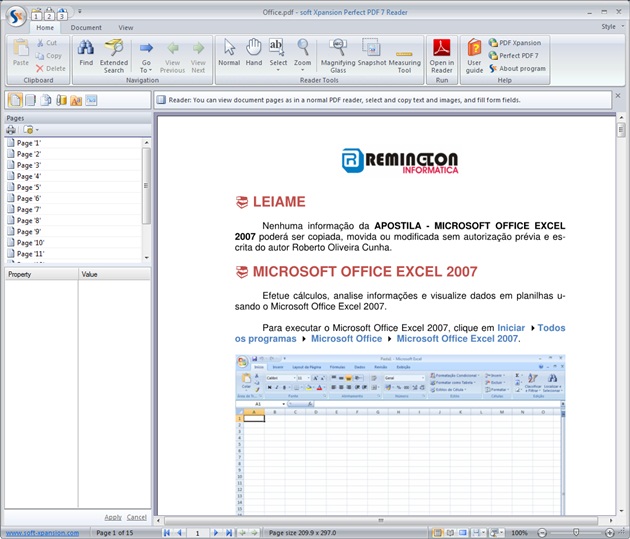Close the Reader info bar
The height and width of the screenshot is (539, 630).
coord(618,96)
